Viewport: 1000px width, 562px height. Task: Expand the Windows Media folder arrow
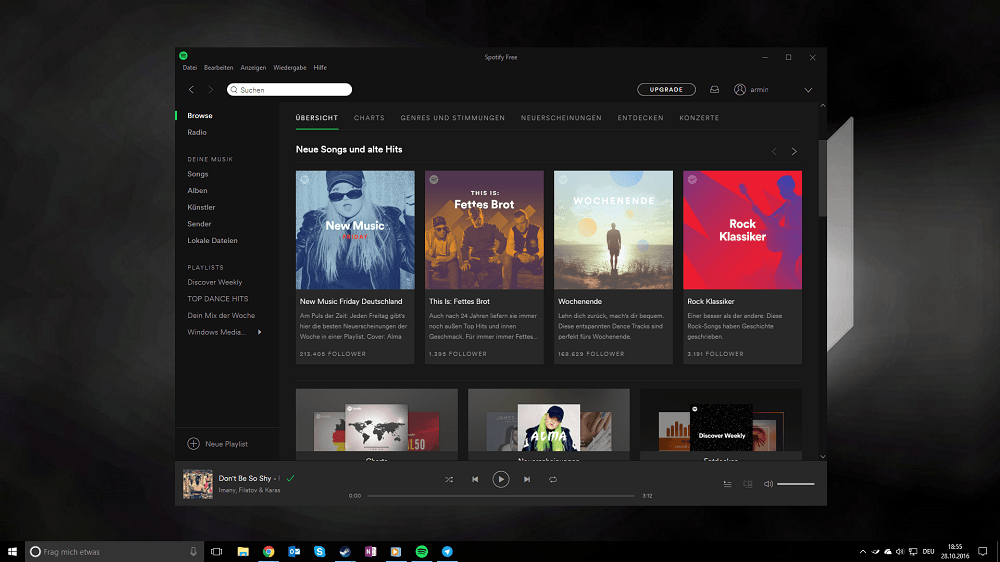pos(260,332)
